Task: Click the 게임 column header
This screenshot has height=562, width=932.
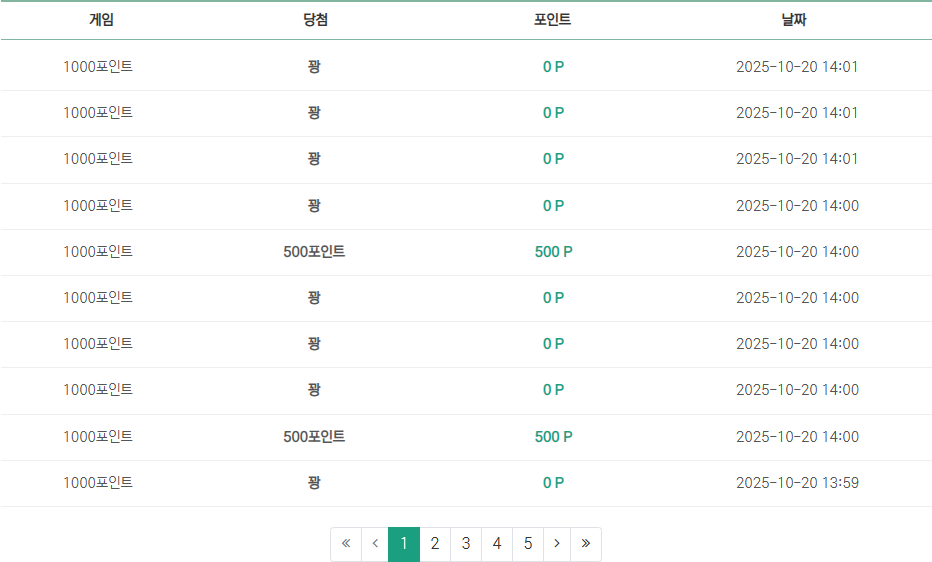Action: (x=102, y=20)
